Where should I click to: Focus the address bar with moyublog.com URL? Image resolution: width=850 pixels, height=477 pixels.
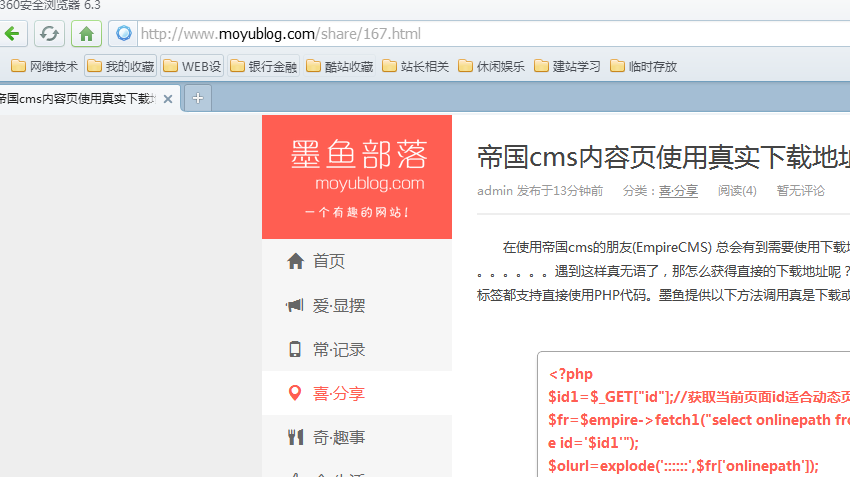click(493, 34)
